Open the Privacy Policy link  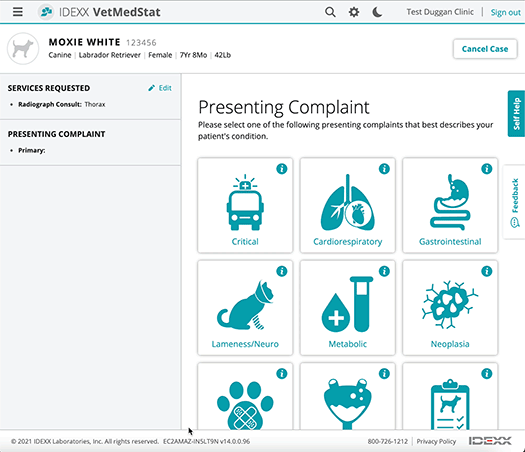436,441
